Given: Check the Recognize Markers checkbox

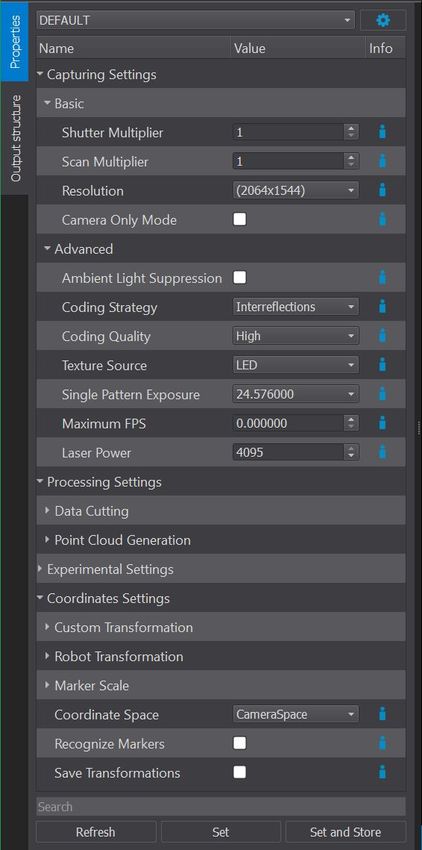Looking at the screenshot, I should [x=239, y=743].
